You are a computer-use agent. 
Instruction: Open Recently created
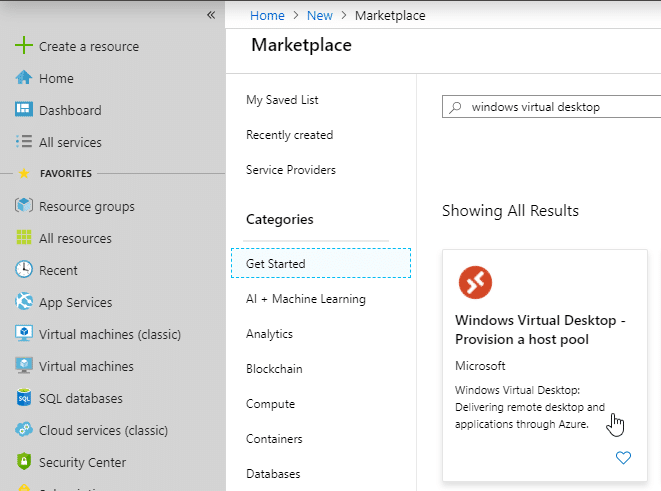tap(290, 135)
